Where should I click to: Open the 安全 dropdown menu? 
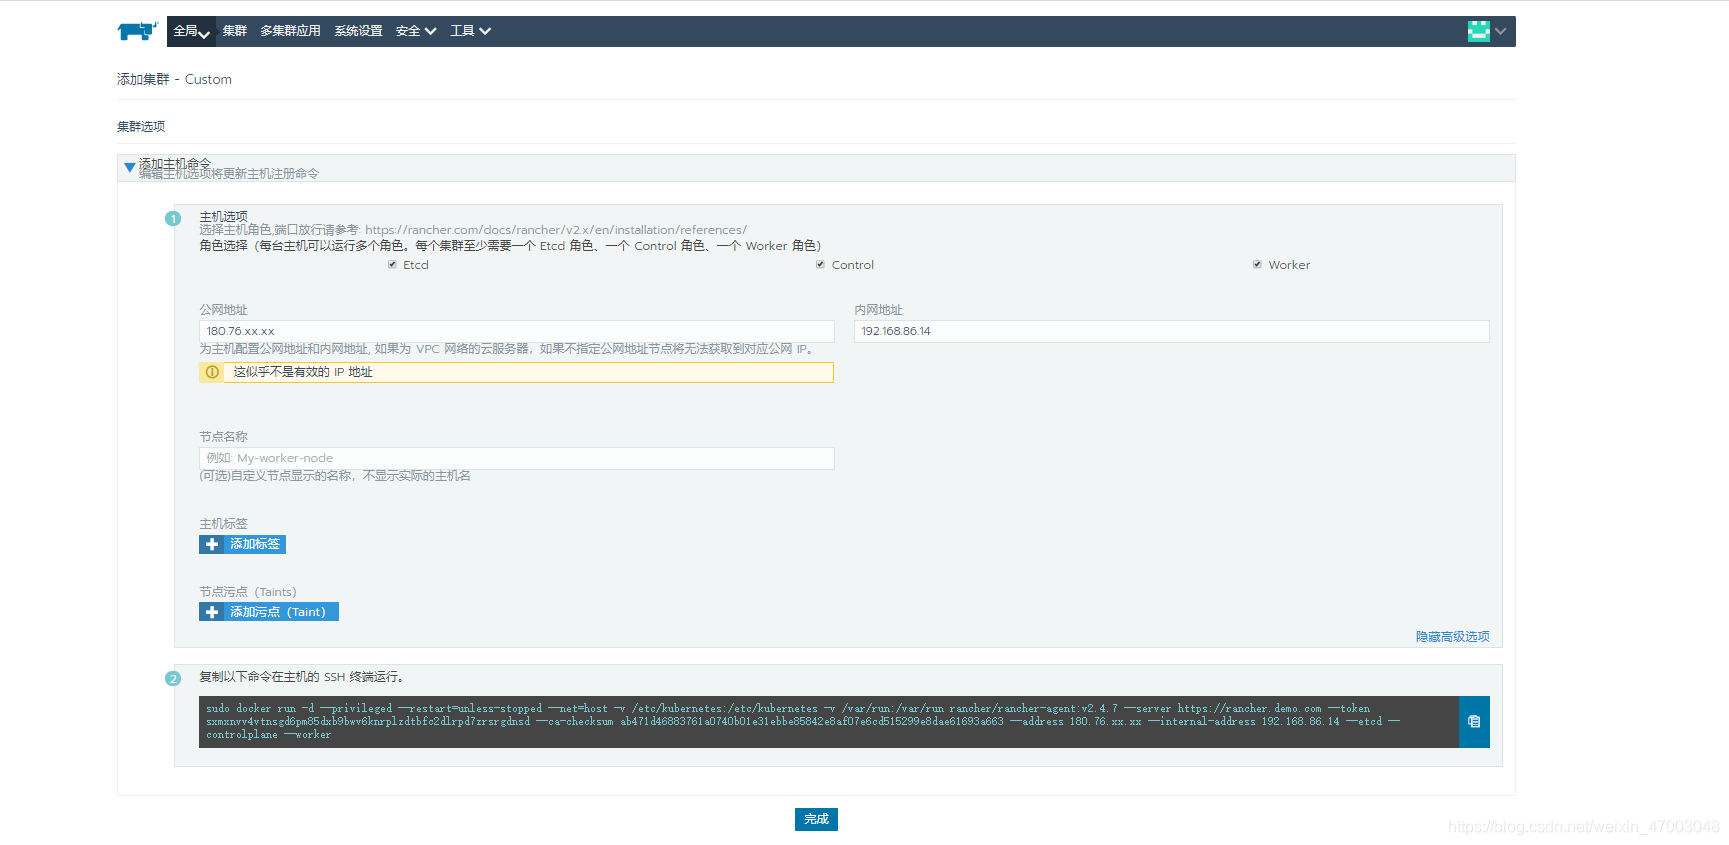[x=416, y=31]
